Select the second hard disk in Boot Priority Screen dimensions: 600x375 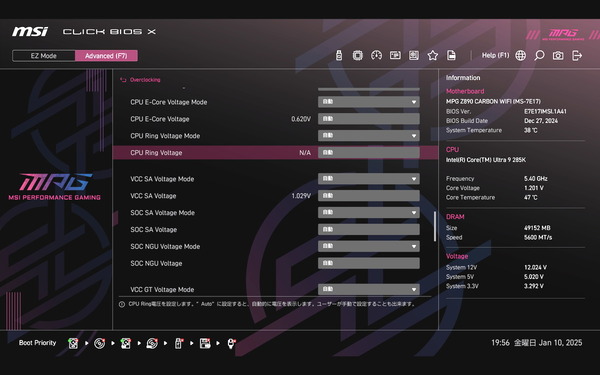tap(126, 343)
